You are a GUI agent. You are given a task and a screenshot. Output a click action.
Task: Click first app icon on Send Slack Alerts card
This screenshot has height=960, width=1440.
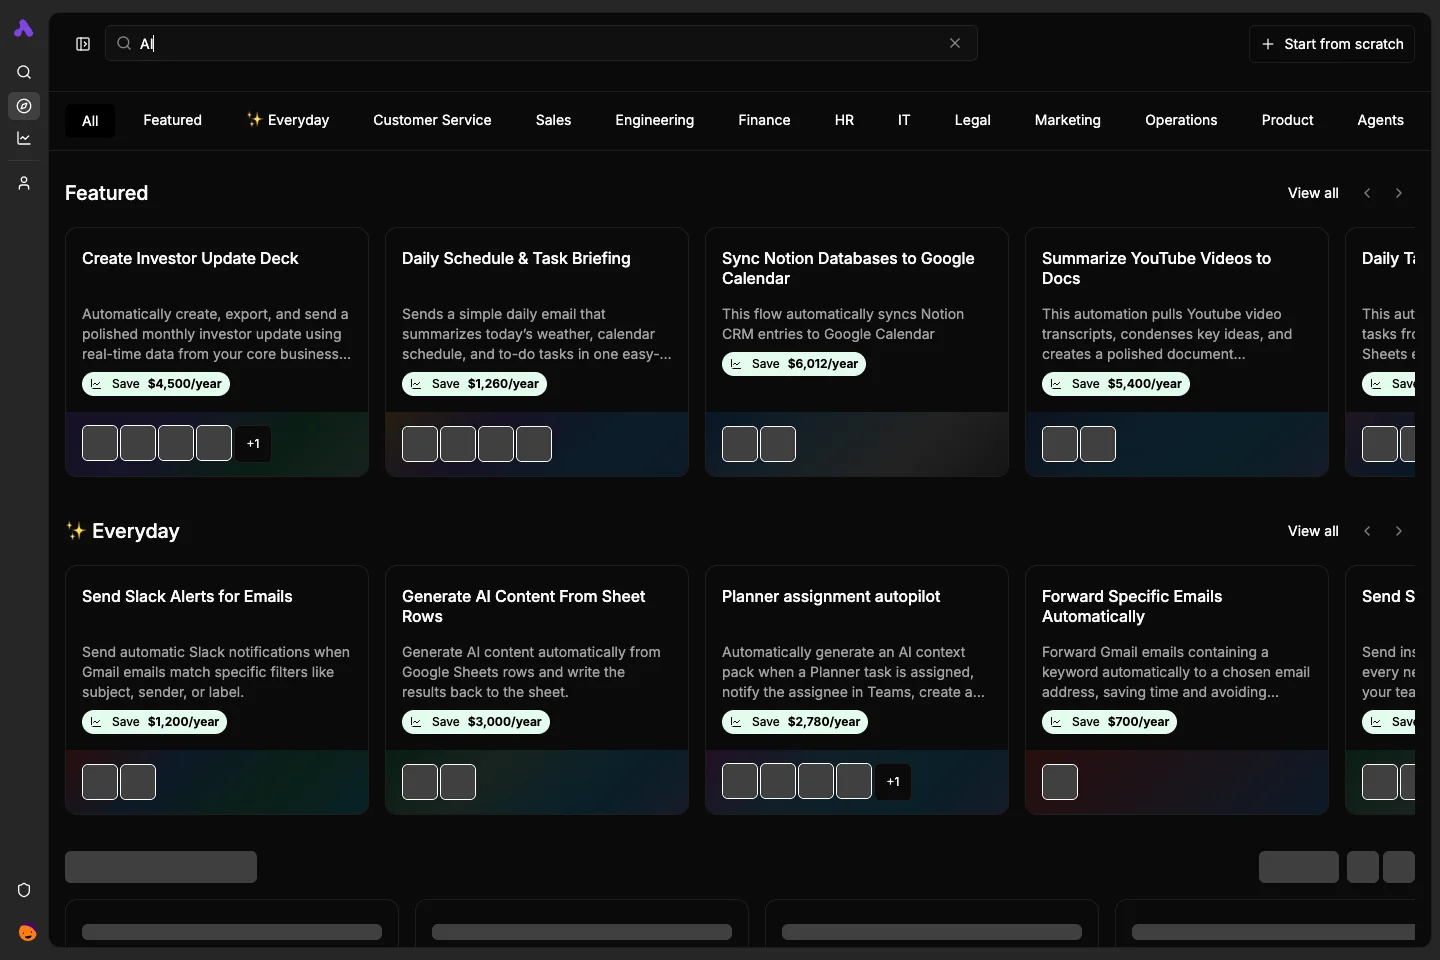(100, 782)
